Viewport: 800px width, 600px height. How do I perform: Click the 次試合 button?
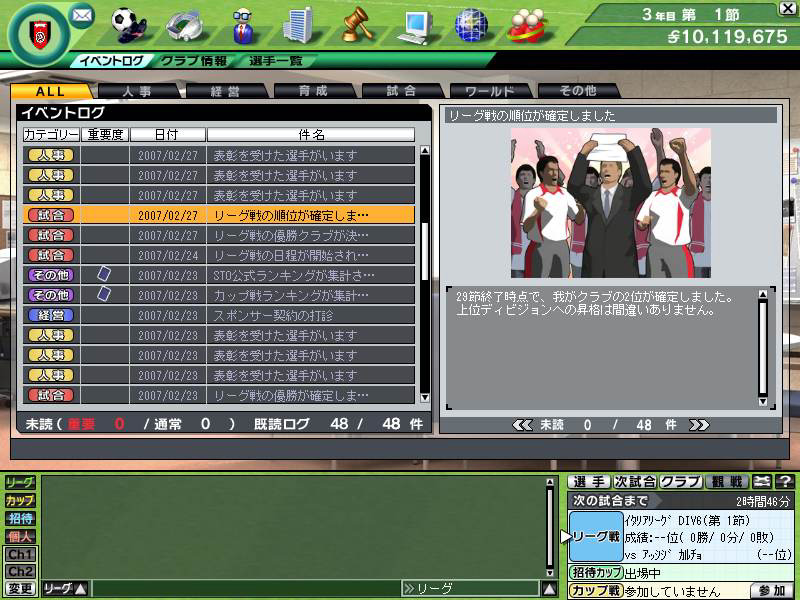[x=635, y=482]
